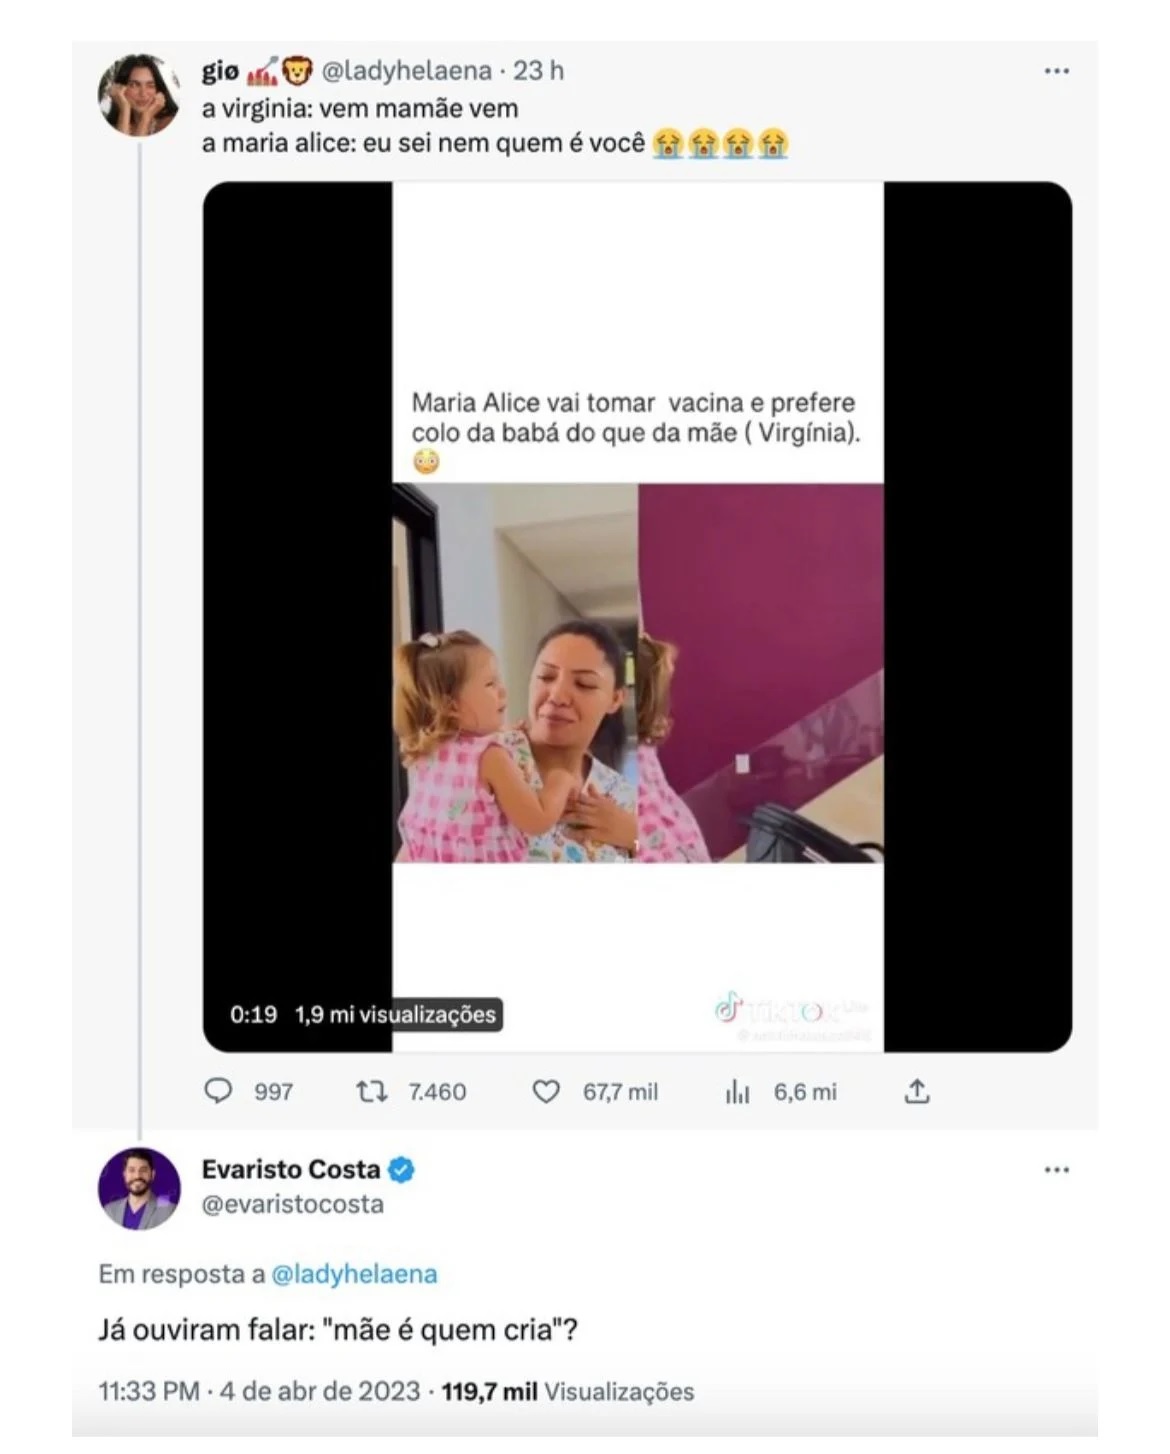Click the share upload icon
The image size is (1170, 1454).
pos(917,1091)
